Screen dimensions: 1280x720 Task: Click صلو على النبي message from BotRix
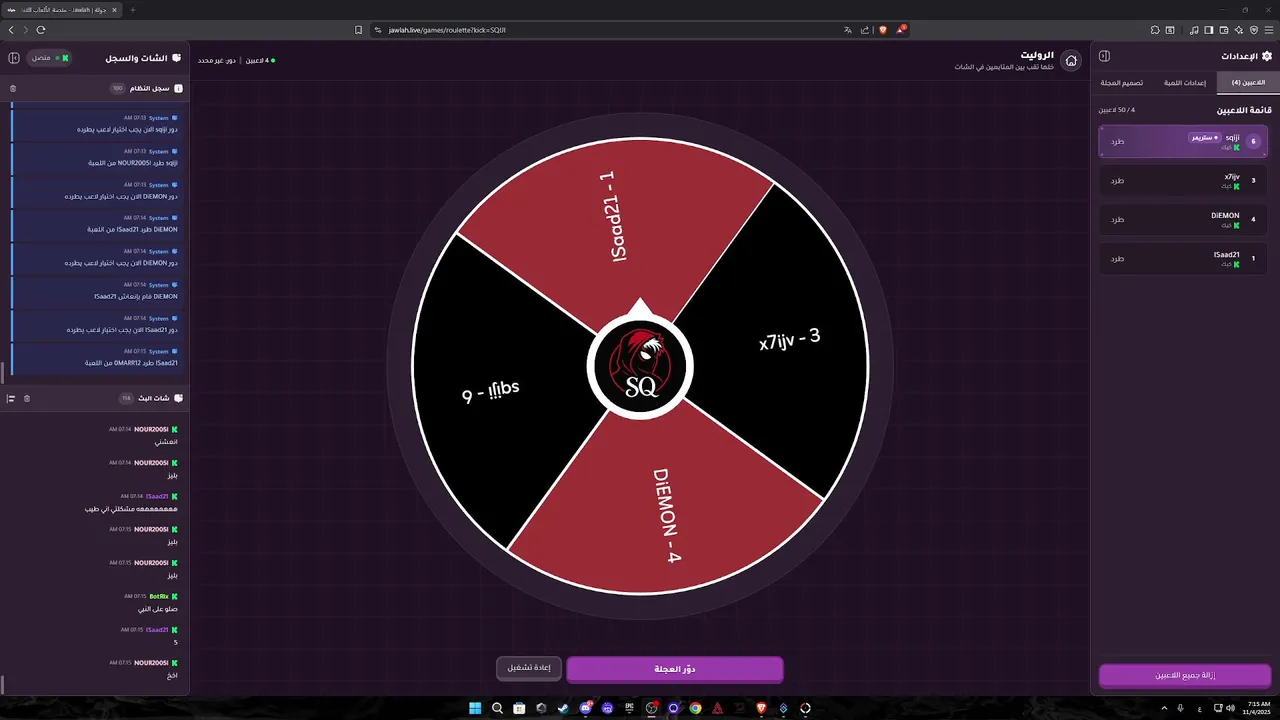[x=157, y=608]
